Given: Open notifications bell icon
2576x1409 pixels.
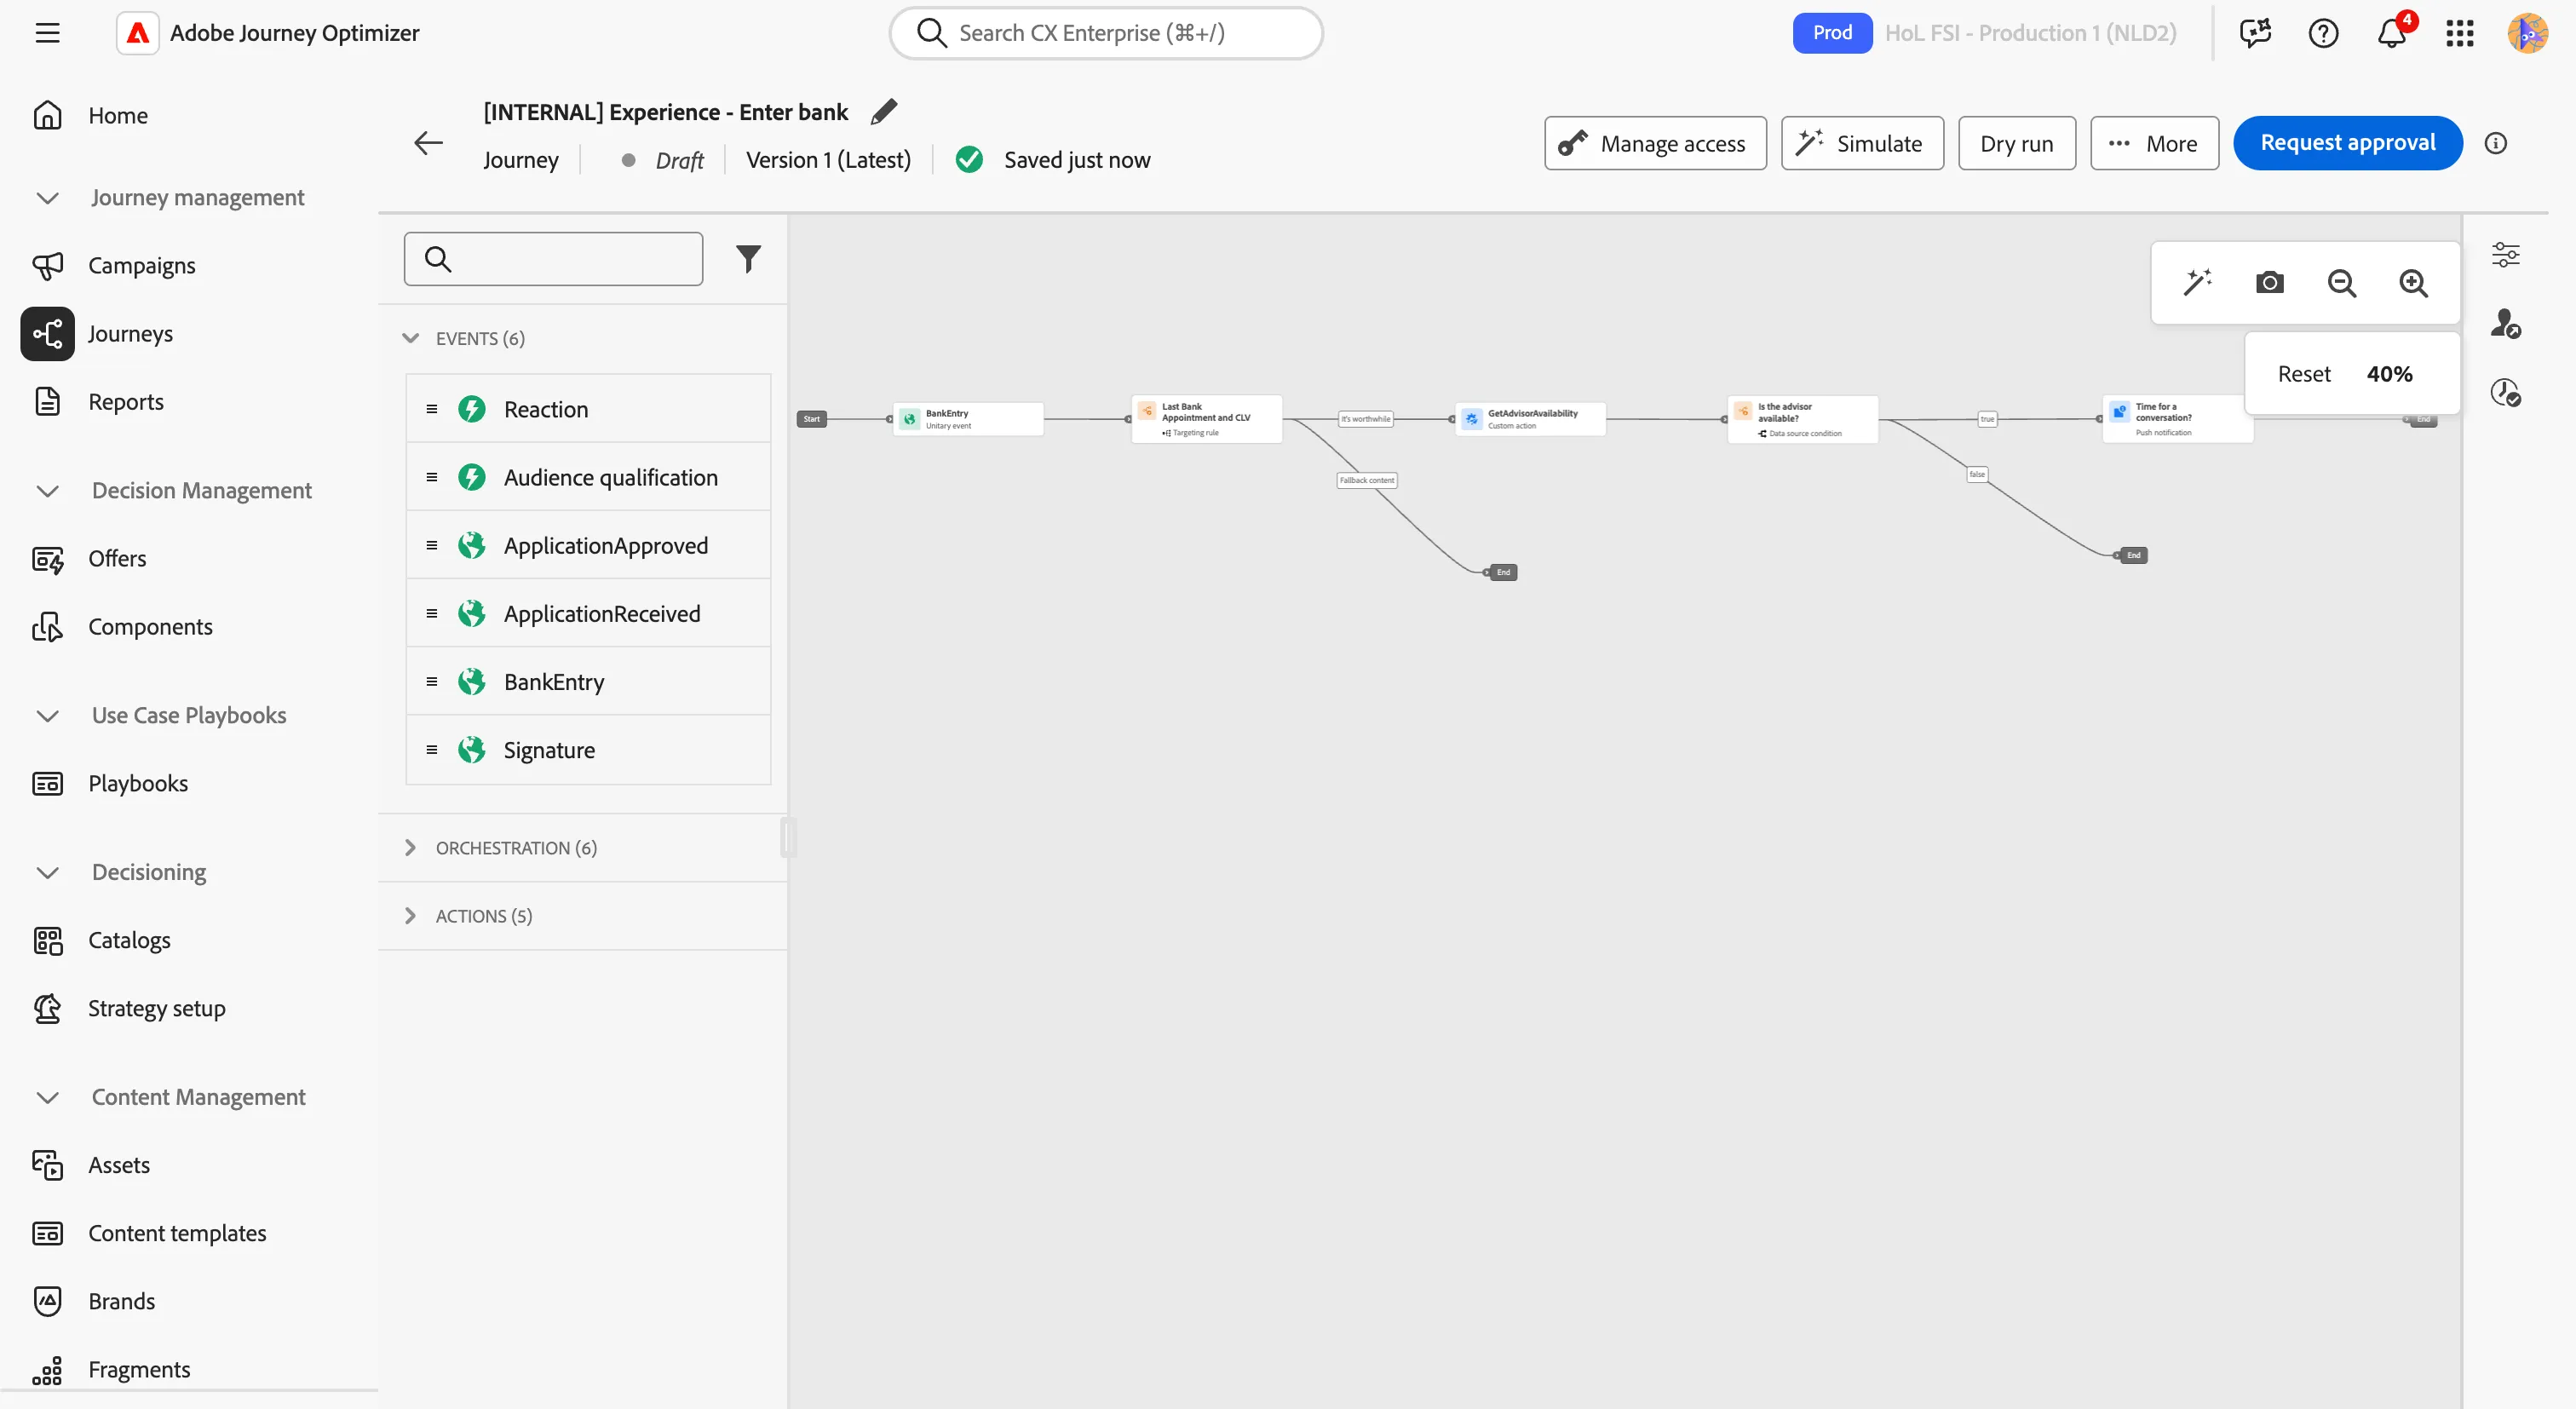Looking at the screenshot, I should pos(2392,33).
